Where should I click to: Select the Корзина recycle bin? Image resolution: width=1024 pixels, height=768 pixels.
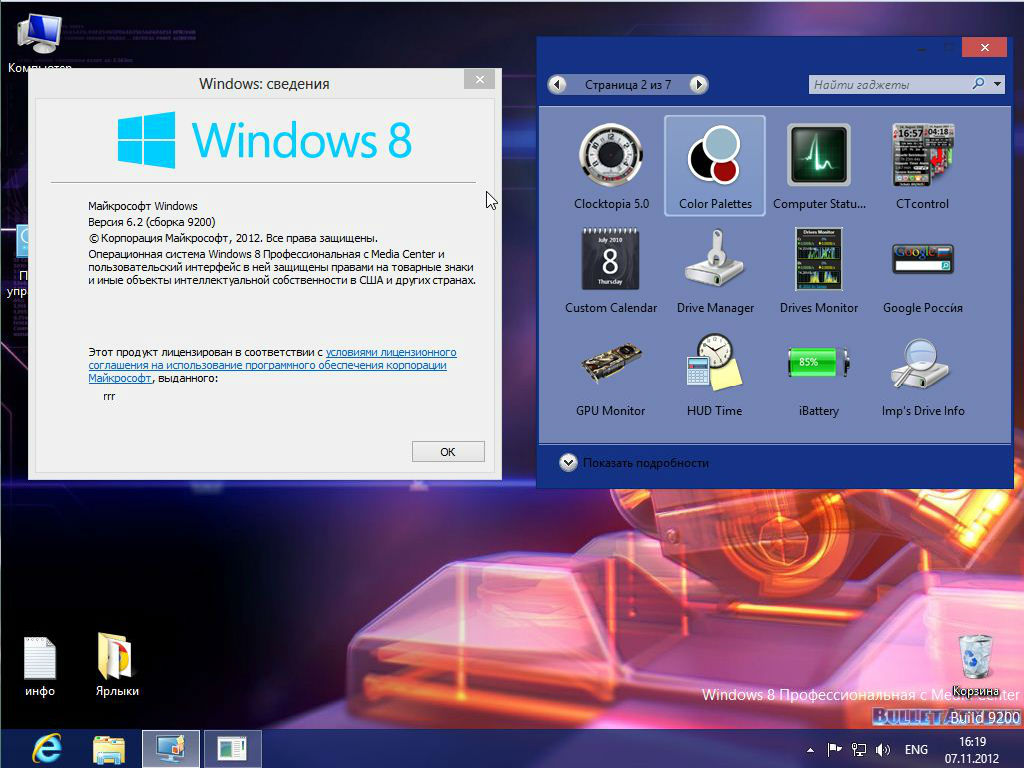tap(976, 665)
